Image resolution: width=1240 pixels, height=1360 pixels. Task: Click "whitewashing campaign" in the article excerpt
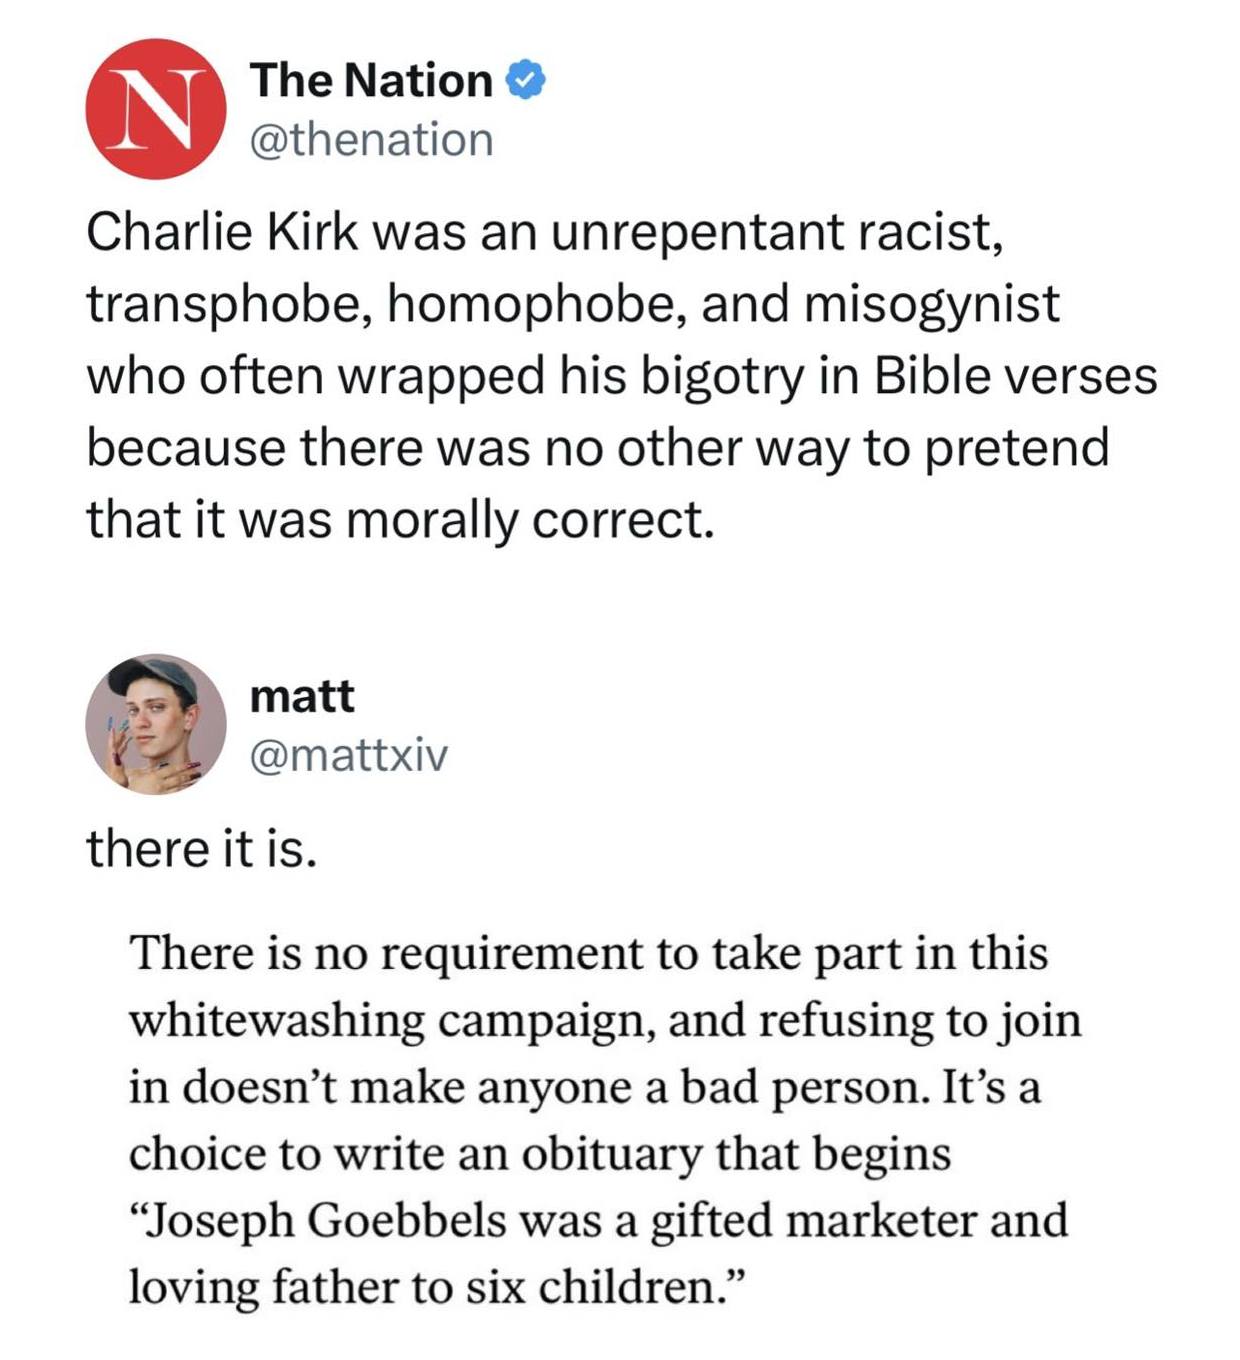click(389, 1021)
